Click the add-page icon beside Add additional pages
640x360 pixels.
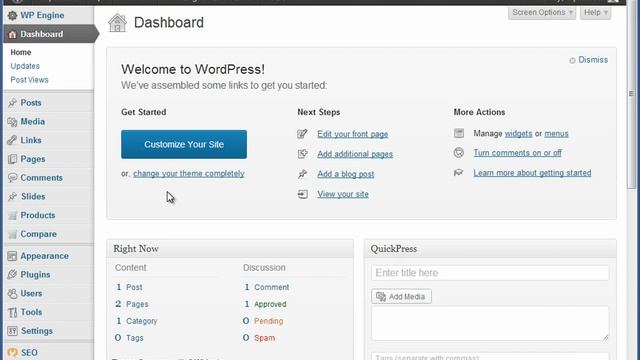(x=302, y=154)
